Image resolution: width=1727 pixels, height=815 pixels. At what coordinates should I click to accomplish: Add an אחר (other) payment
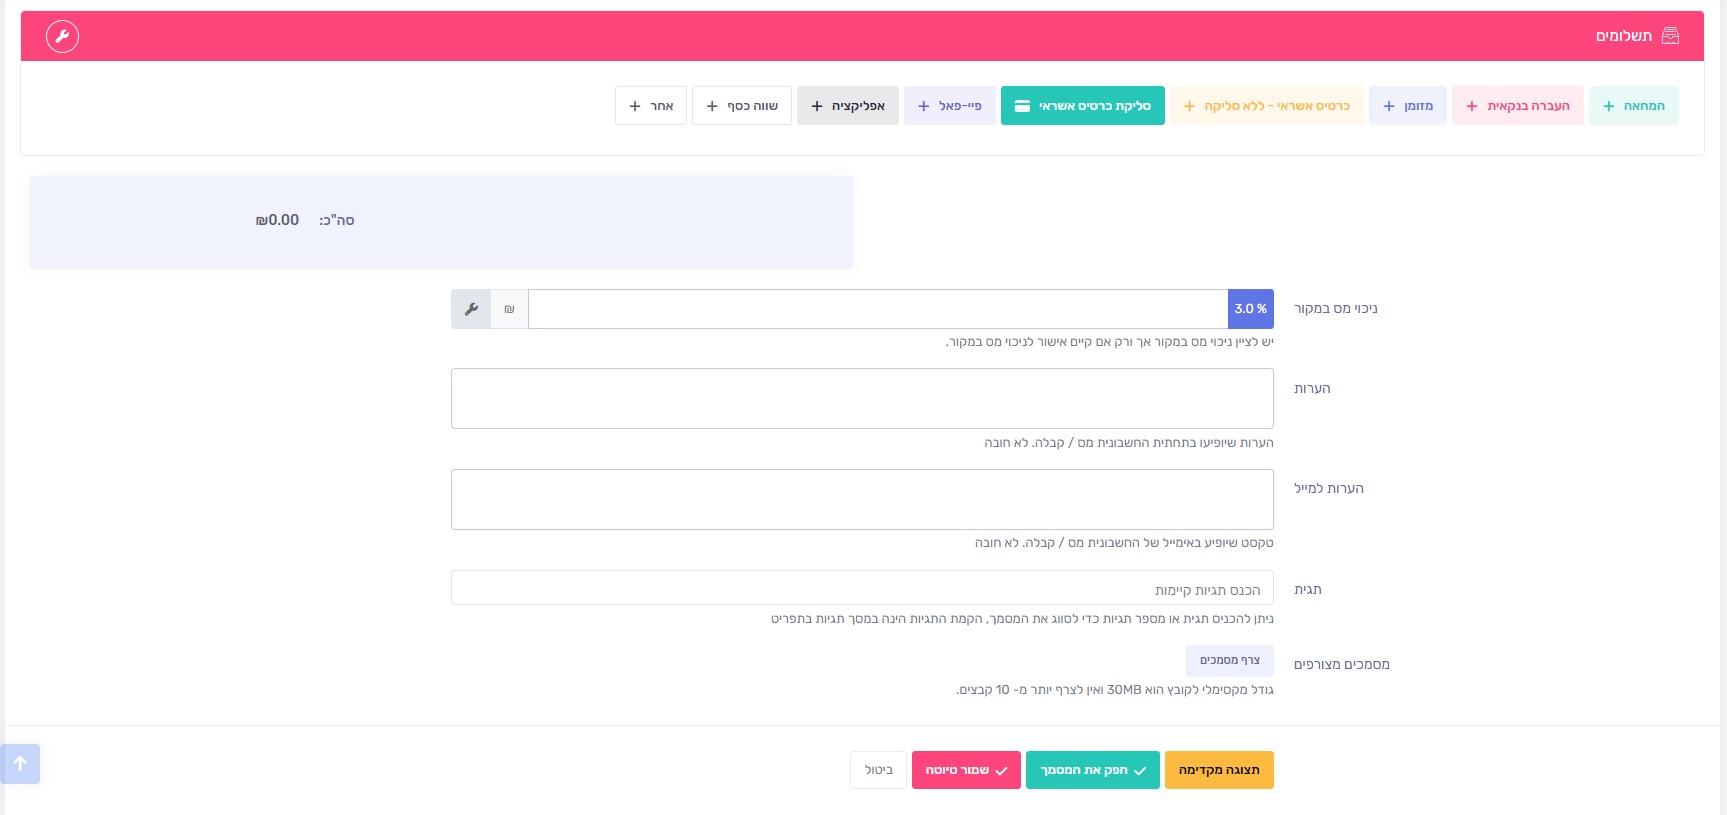point(650,106)
